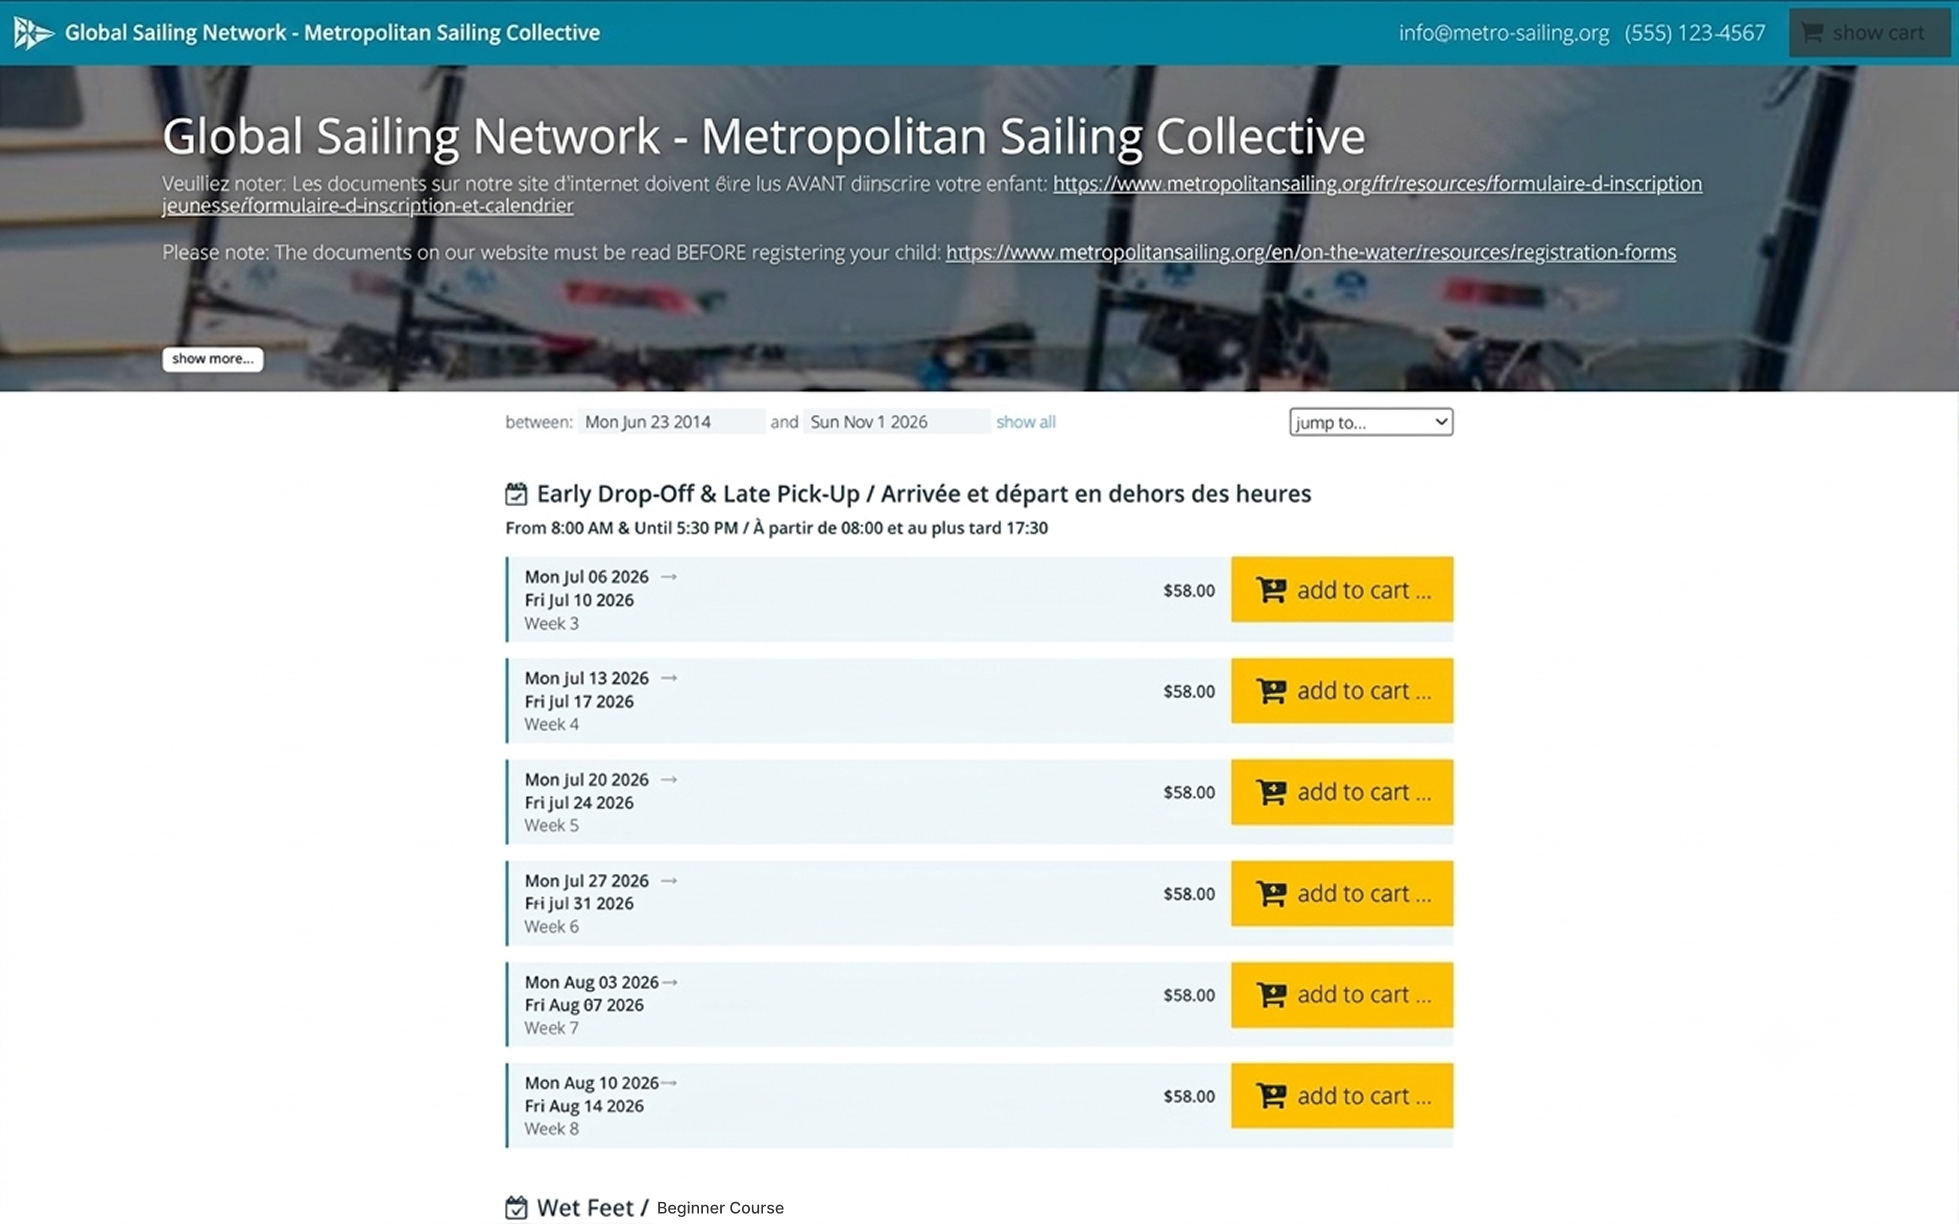The height and width of the screenshot is (1224, 1959).
Task: Open the French formulaire-d-inscription link
Action: click(1377, 184)
